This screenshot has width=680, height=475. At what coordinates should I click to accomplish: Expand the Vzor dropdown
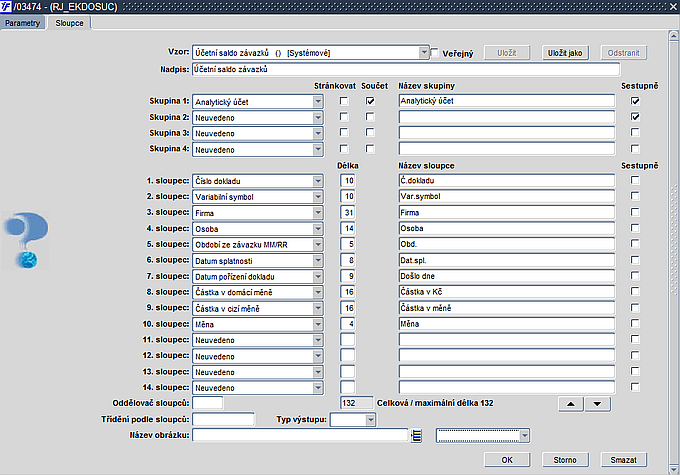click(x=424, y=52)
